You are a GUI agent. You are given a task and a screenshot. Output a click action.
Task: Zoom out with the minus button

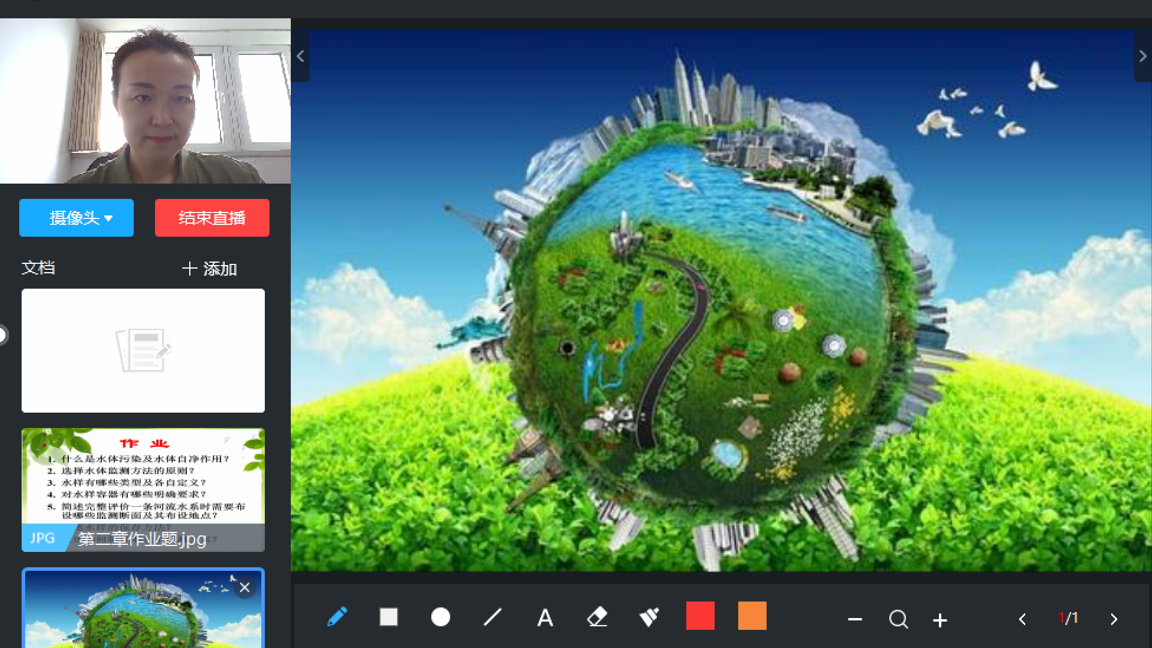tap(855, 620)
